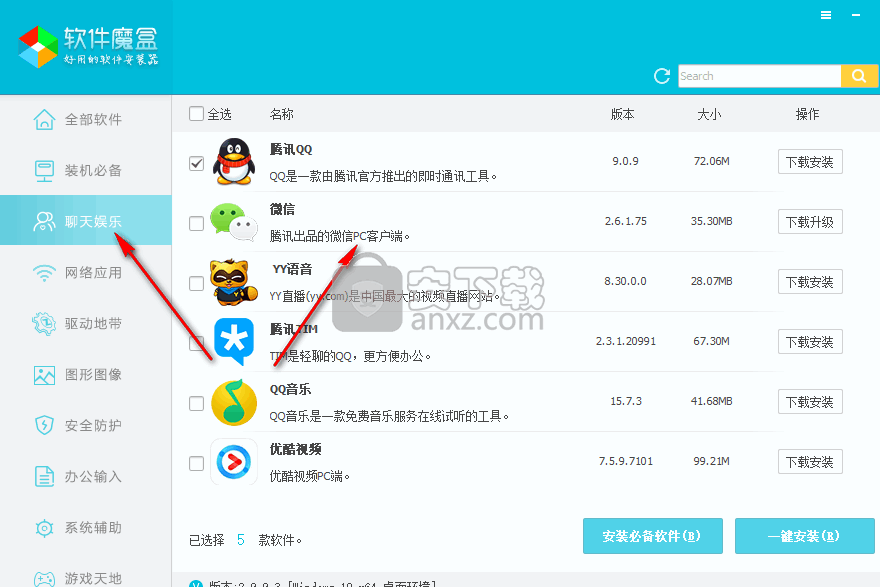Click the 优酷视频 size value 99.21M

[712, 461]
